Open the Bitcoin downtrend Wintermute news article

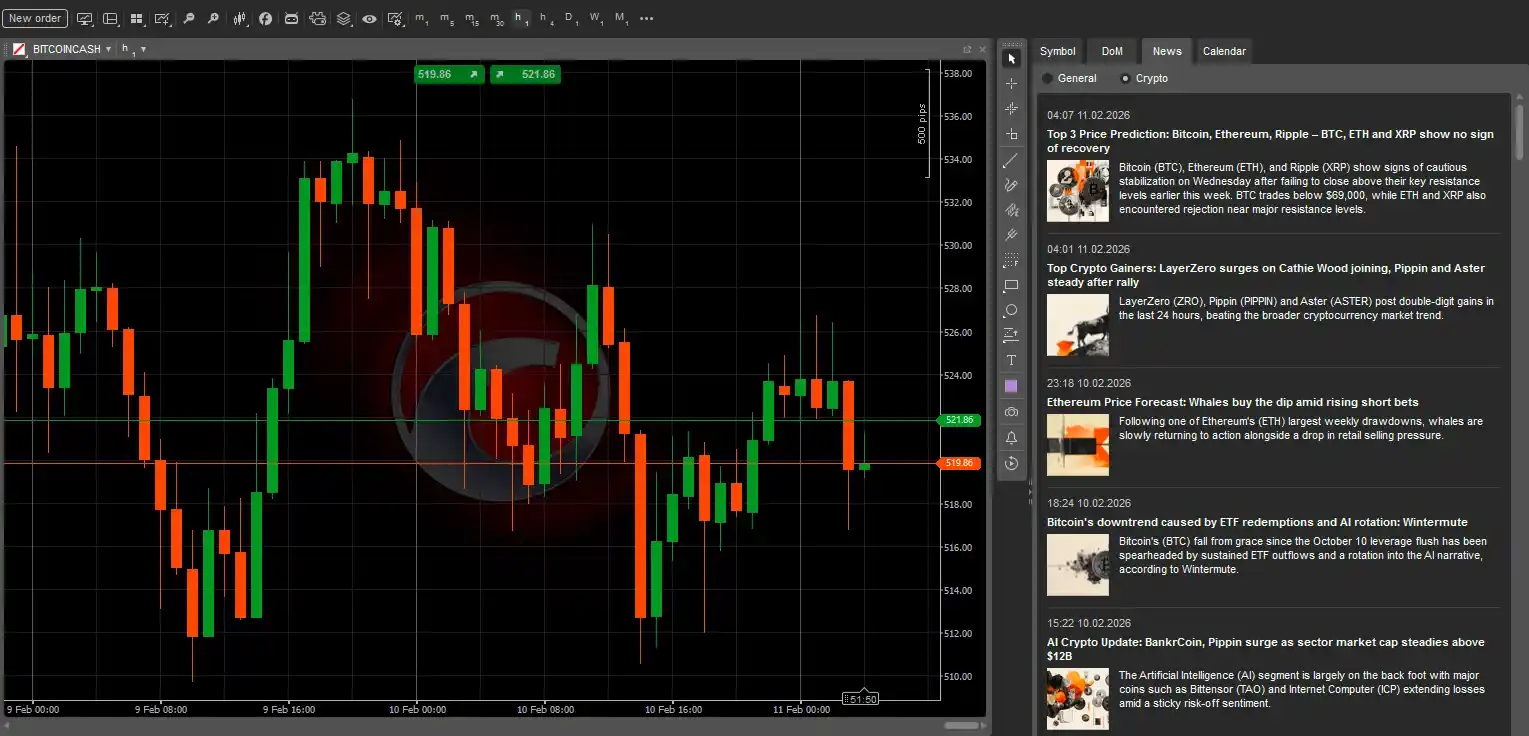click(1257, 521)
